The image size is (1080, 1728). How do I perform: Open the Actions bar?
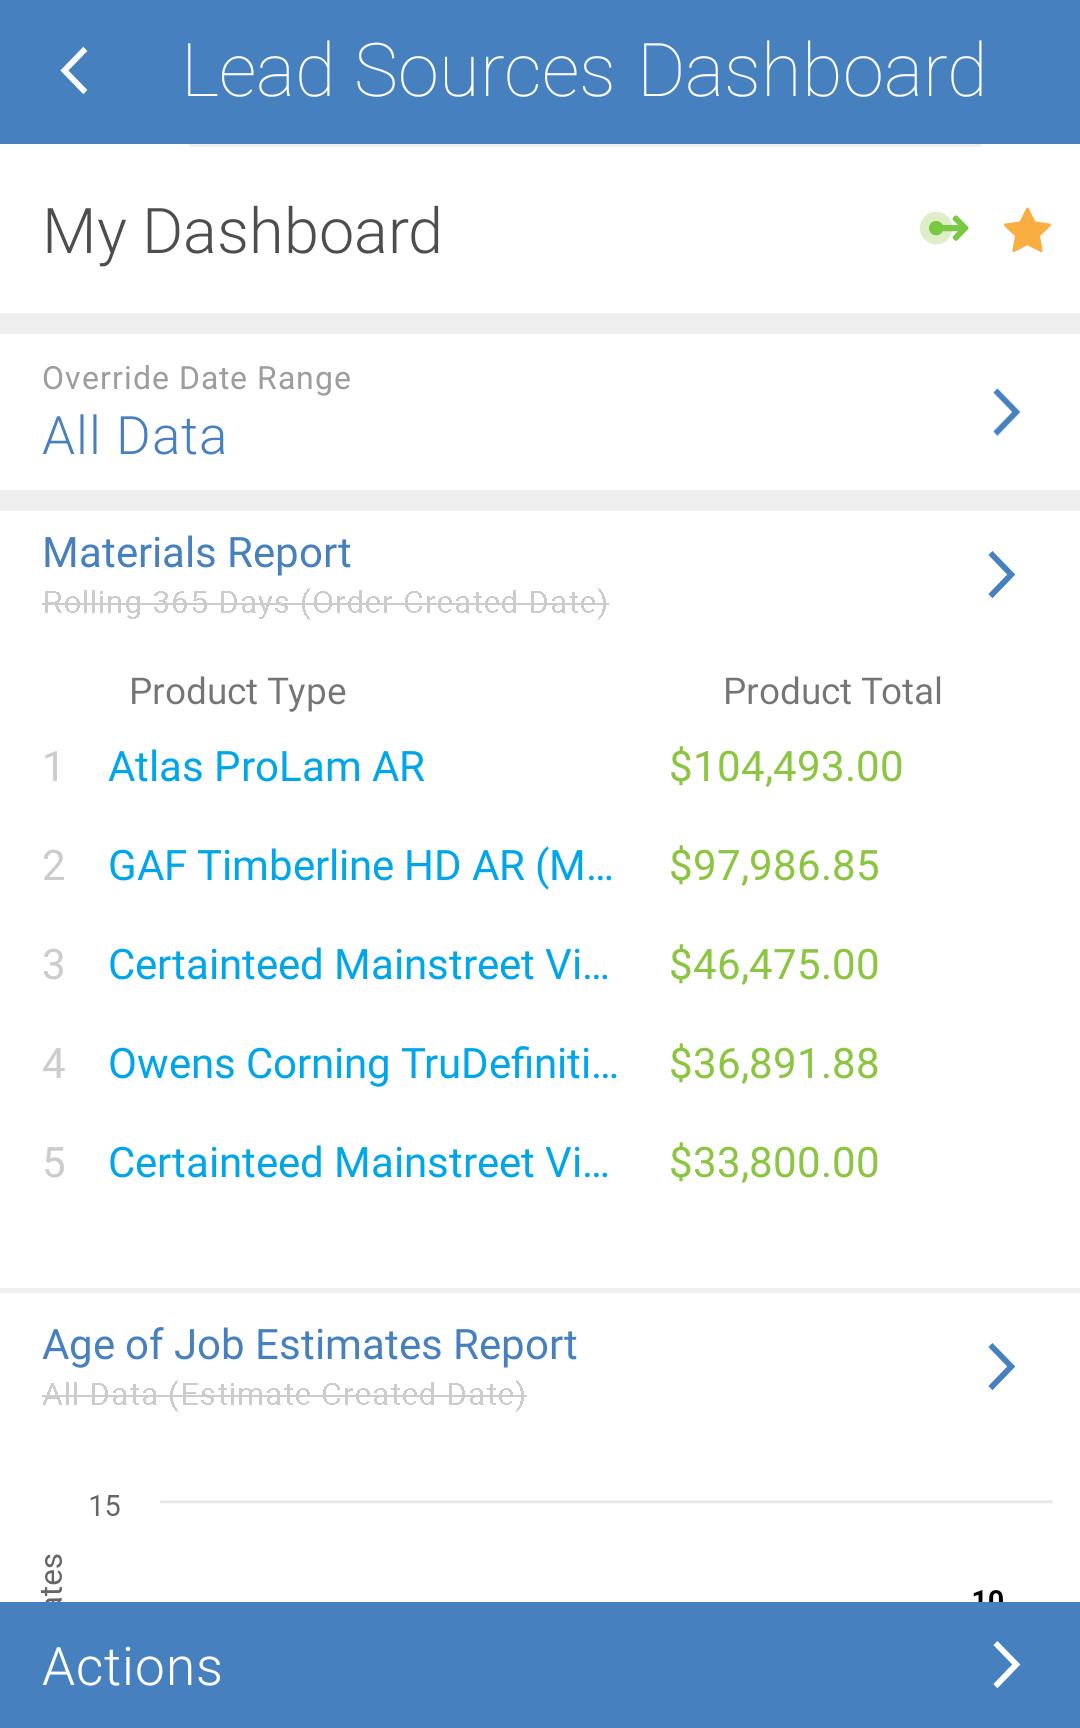click(x=540, y=1665)
